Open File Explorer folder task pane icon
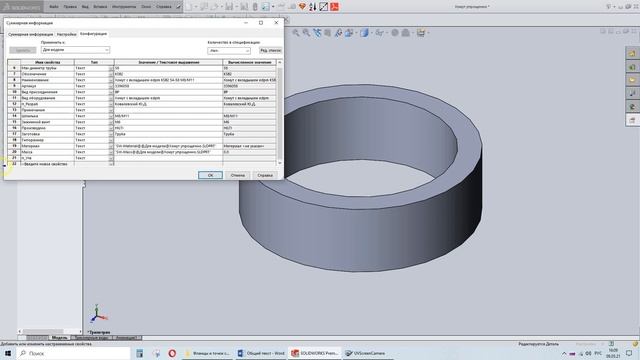 click(x=632, y=80)
